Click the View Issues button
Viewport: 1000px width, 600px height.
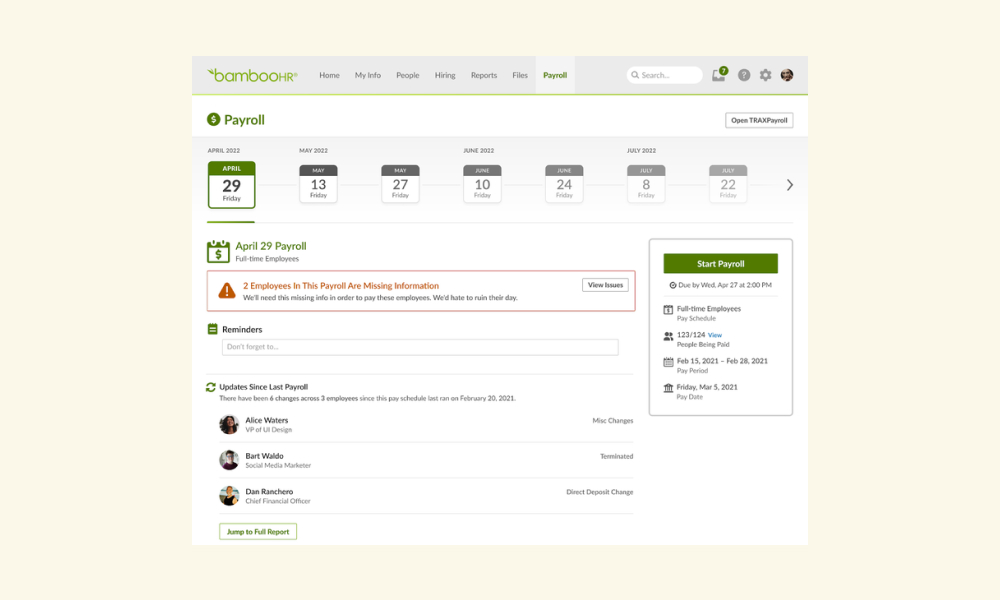605,285
